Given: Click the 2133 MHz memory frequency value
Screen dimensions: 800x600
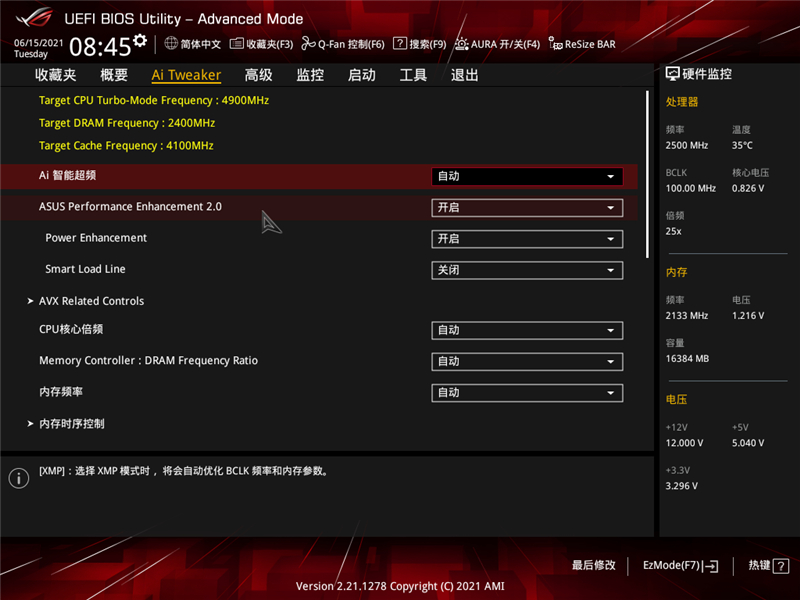Looking at the screenshot, I should pyautogui.click(x=687, y=316).
